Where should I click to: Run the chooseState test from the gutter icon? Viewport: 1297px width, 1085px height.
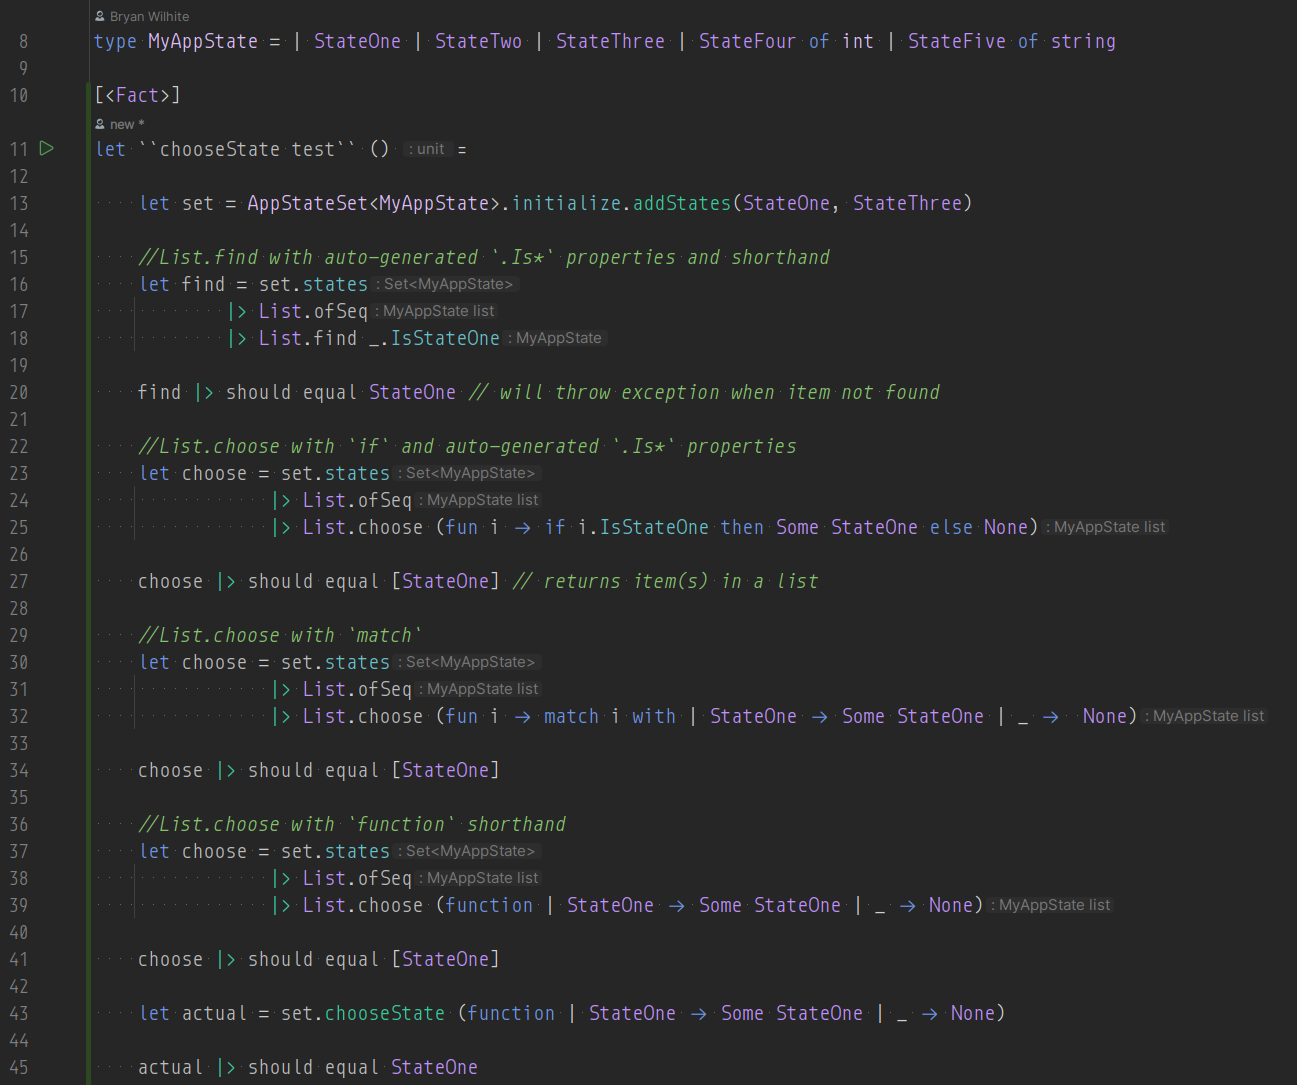pyautogui.click(x=46, y=148)
